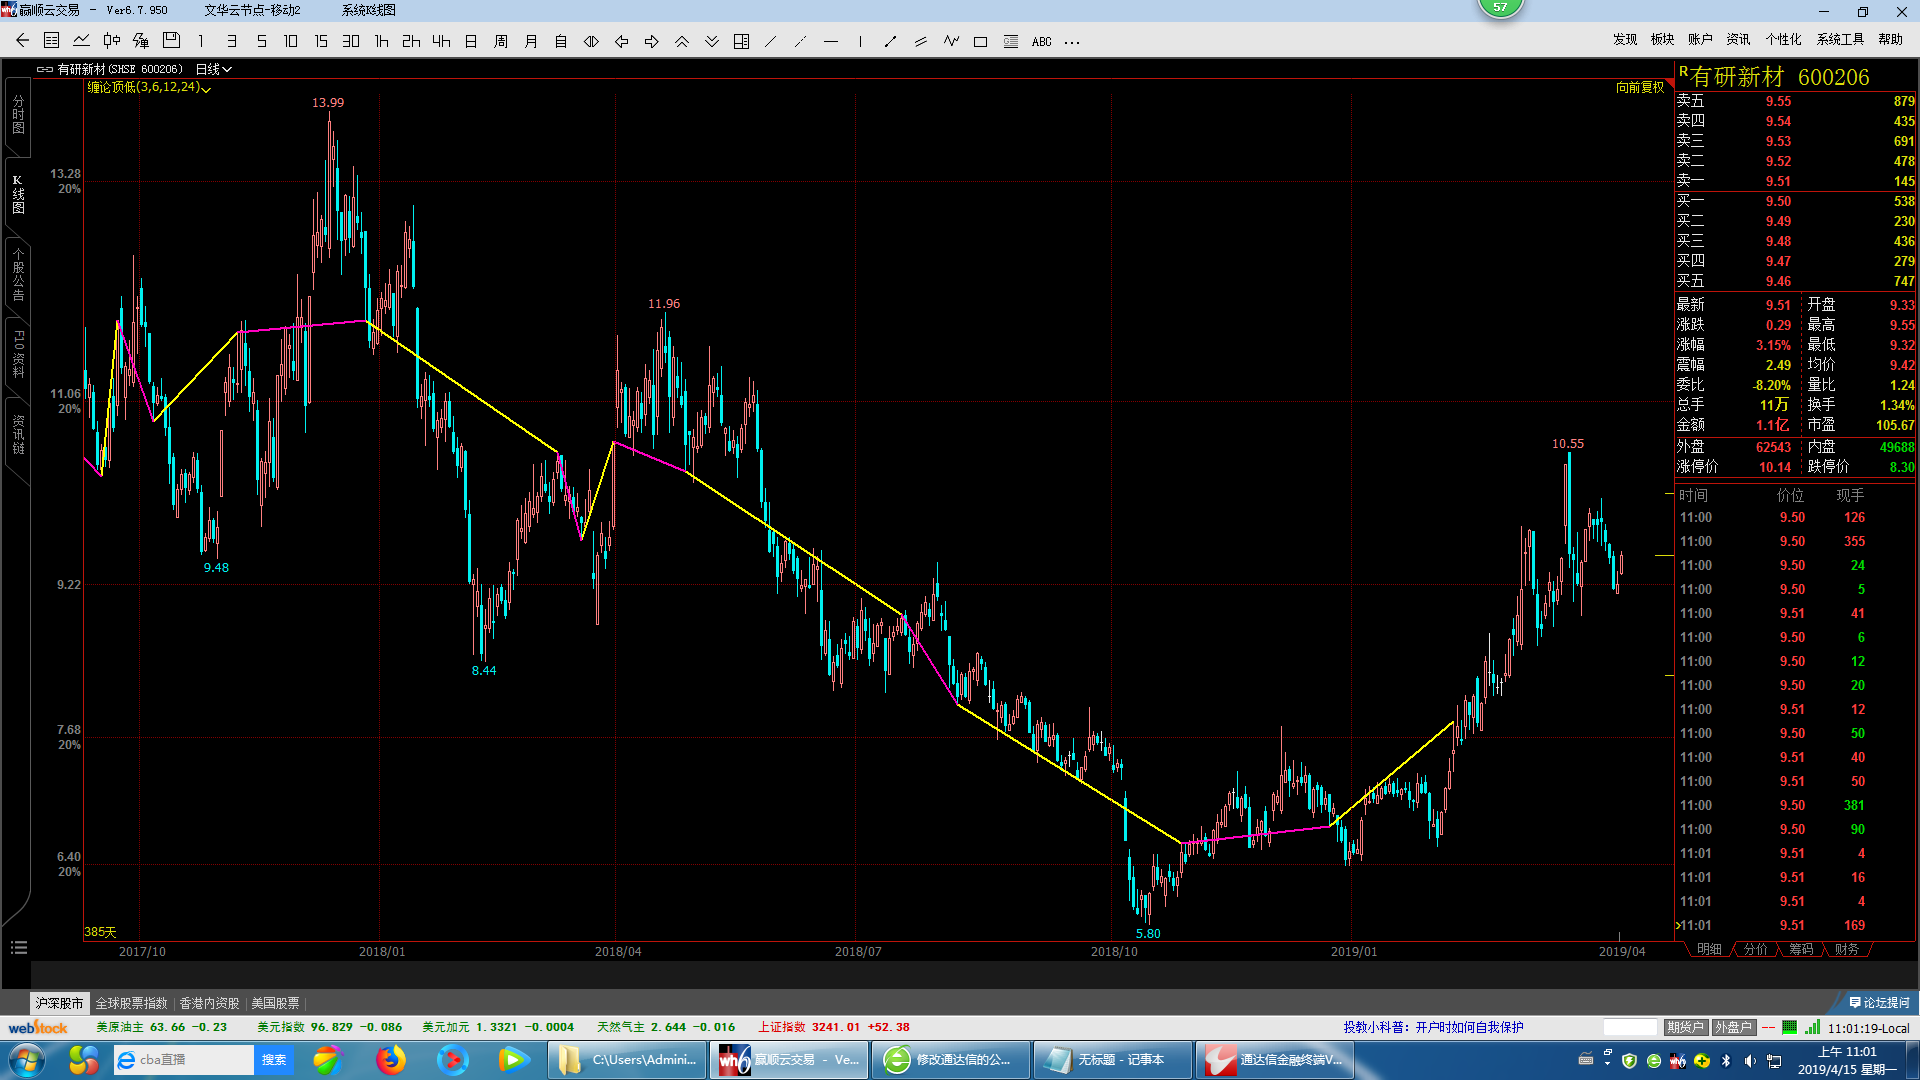
Task: Open 分时图 side panel tab
Action: [x=17, y=114]
